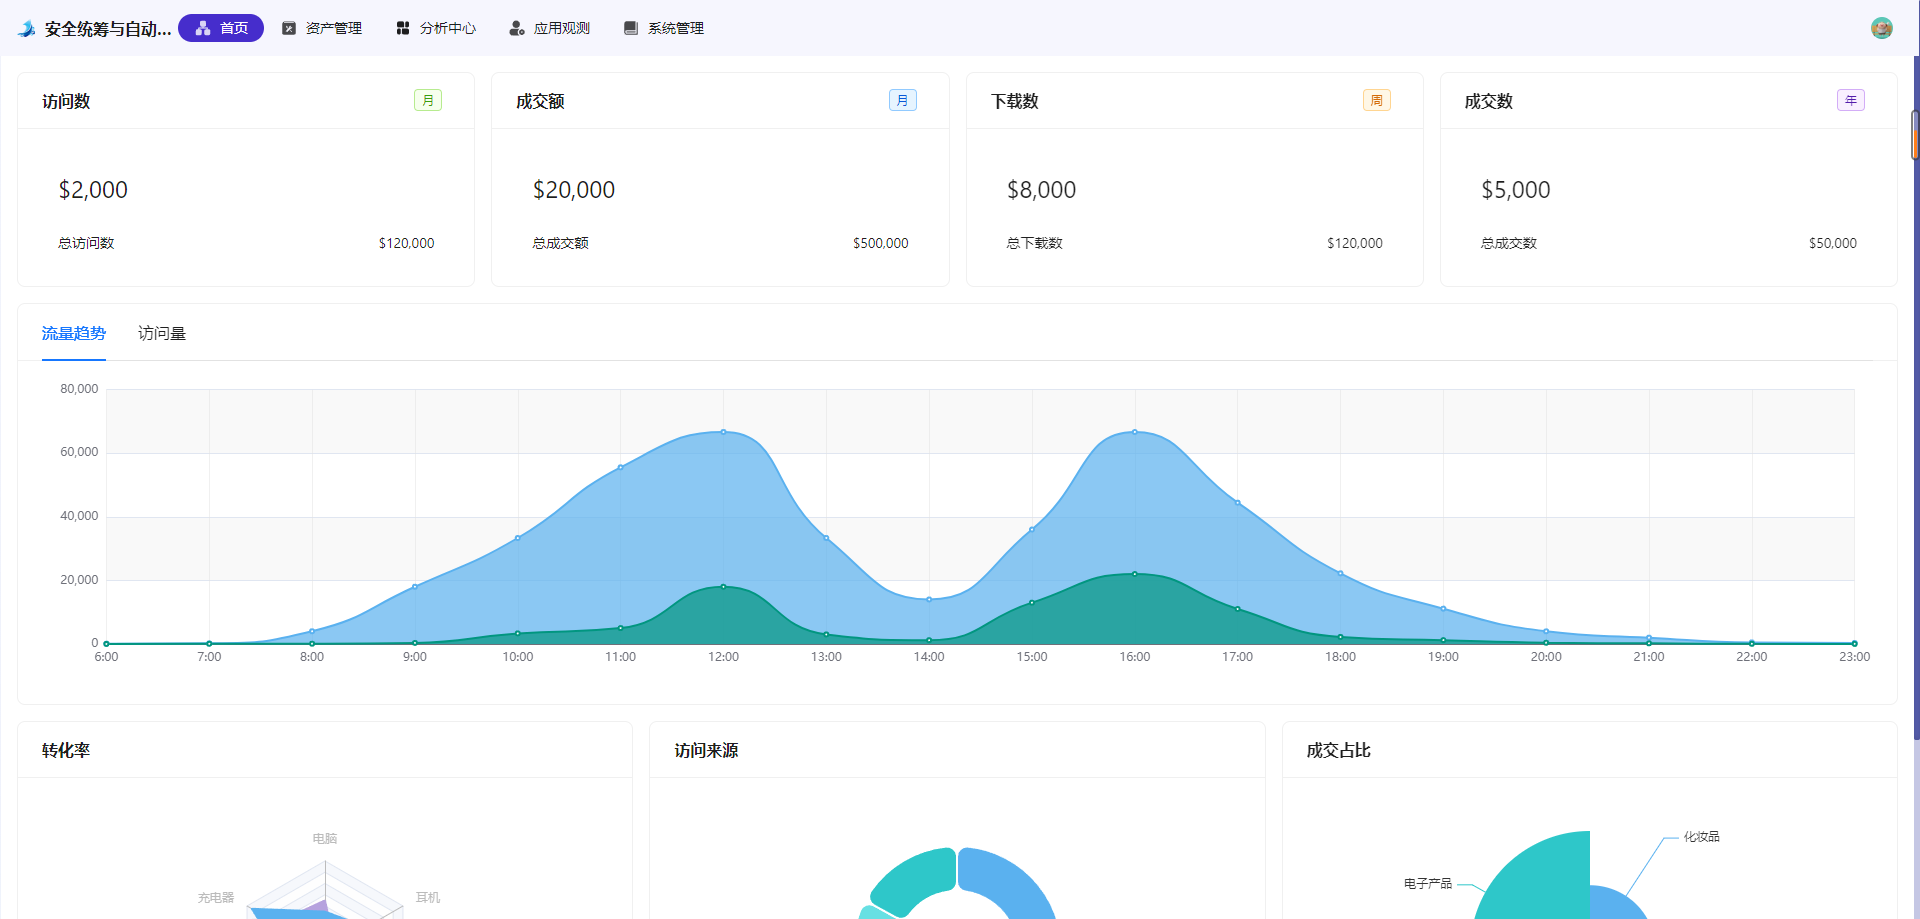This screenshot has height=919, width=1920.
Task: Click the $20,000 成交额 value
Action: (x=574, y=190)
